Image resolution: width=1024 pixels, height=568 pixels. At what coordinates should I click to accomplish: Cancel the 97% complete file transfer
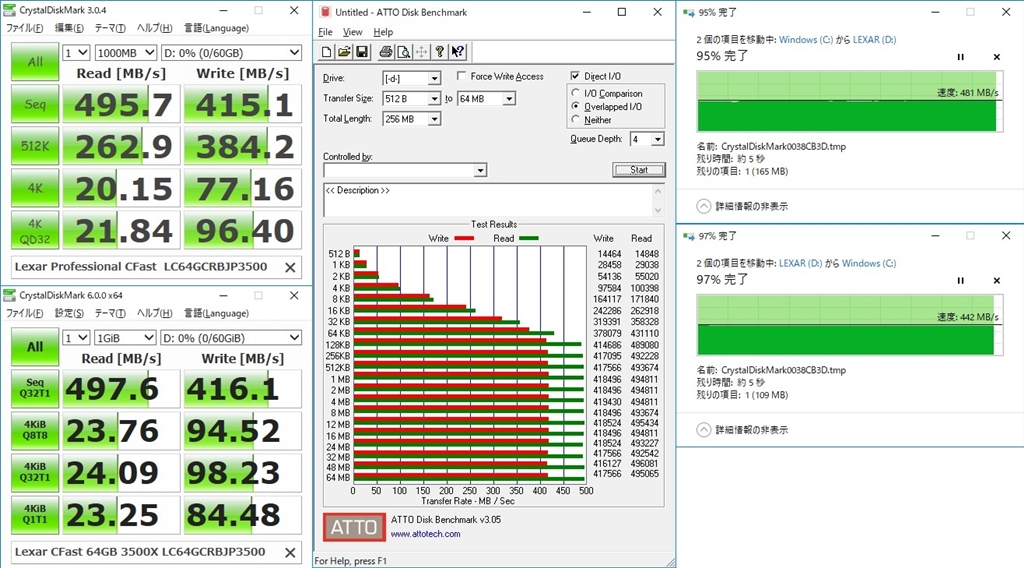point(997,281)
